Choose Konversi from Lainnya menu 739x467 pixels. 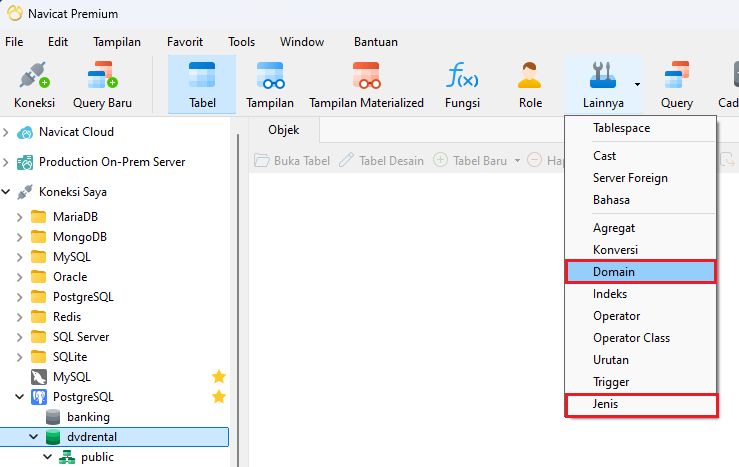point(641,250)
